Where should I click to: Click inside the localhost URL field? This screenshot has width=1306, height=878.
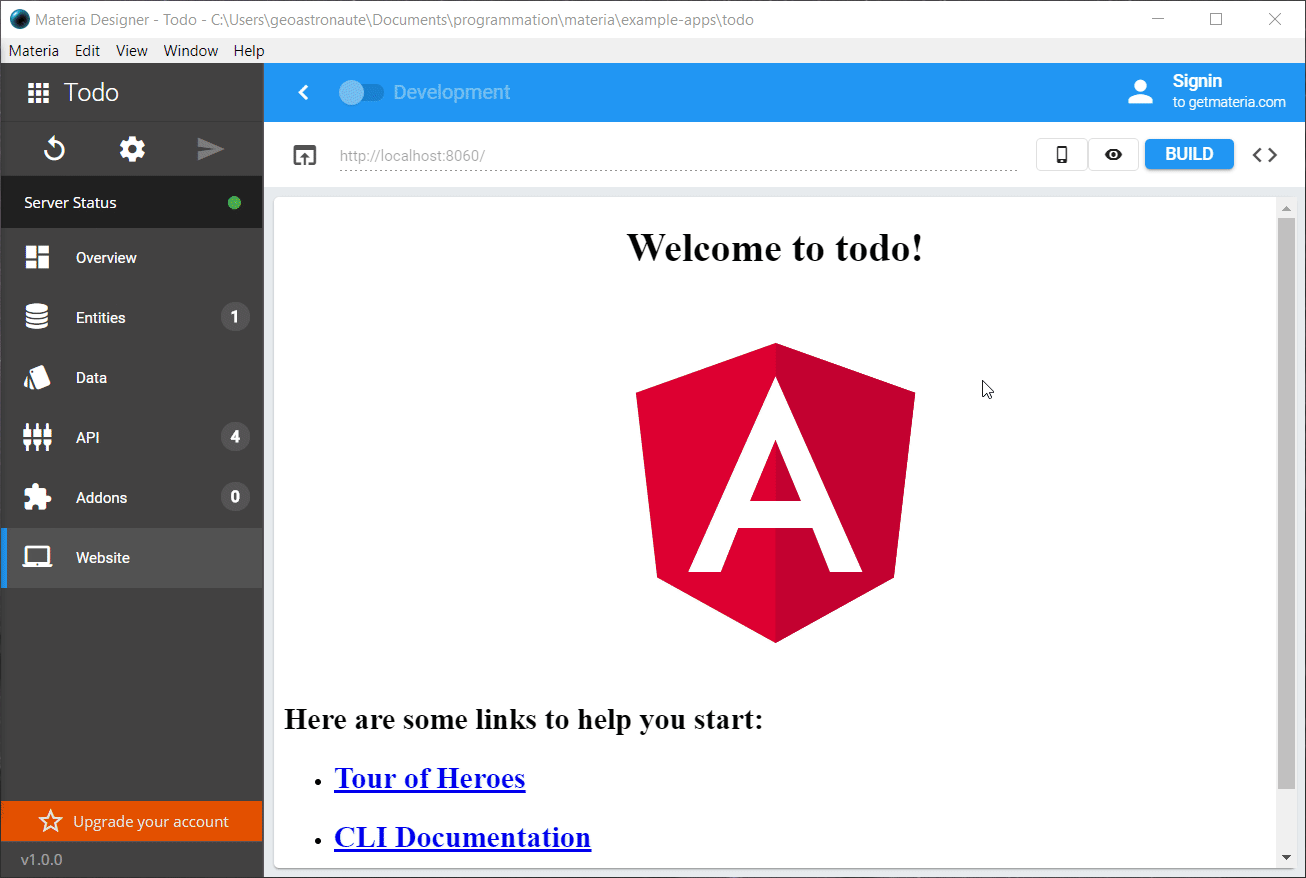[600, 155]
